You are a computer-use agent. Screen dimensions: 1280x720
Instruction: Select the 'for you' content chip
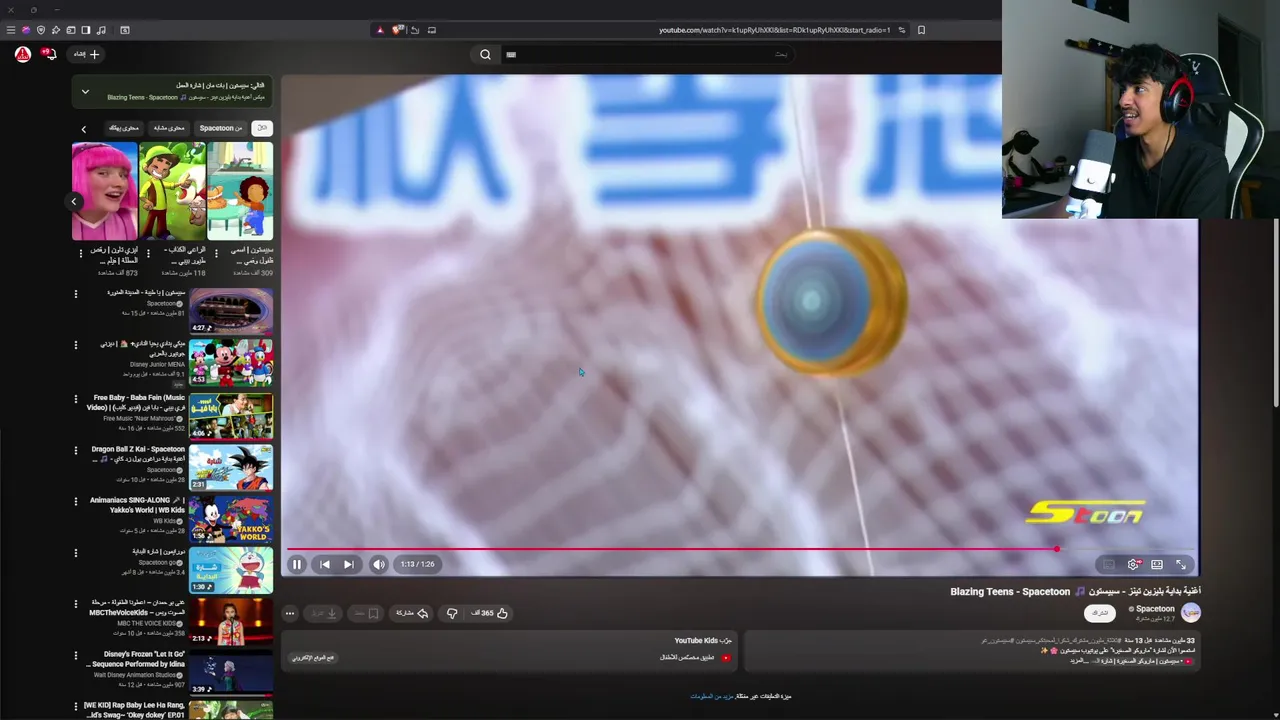124,128
